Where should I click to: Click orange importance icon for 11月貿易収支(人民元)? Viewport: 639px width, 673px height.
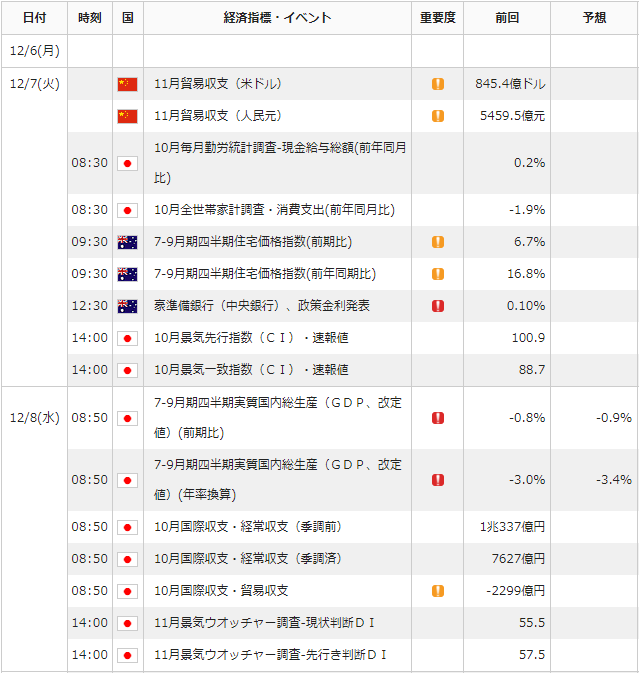coord(438,116)
